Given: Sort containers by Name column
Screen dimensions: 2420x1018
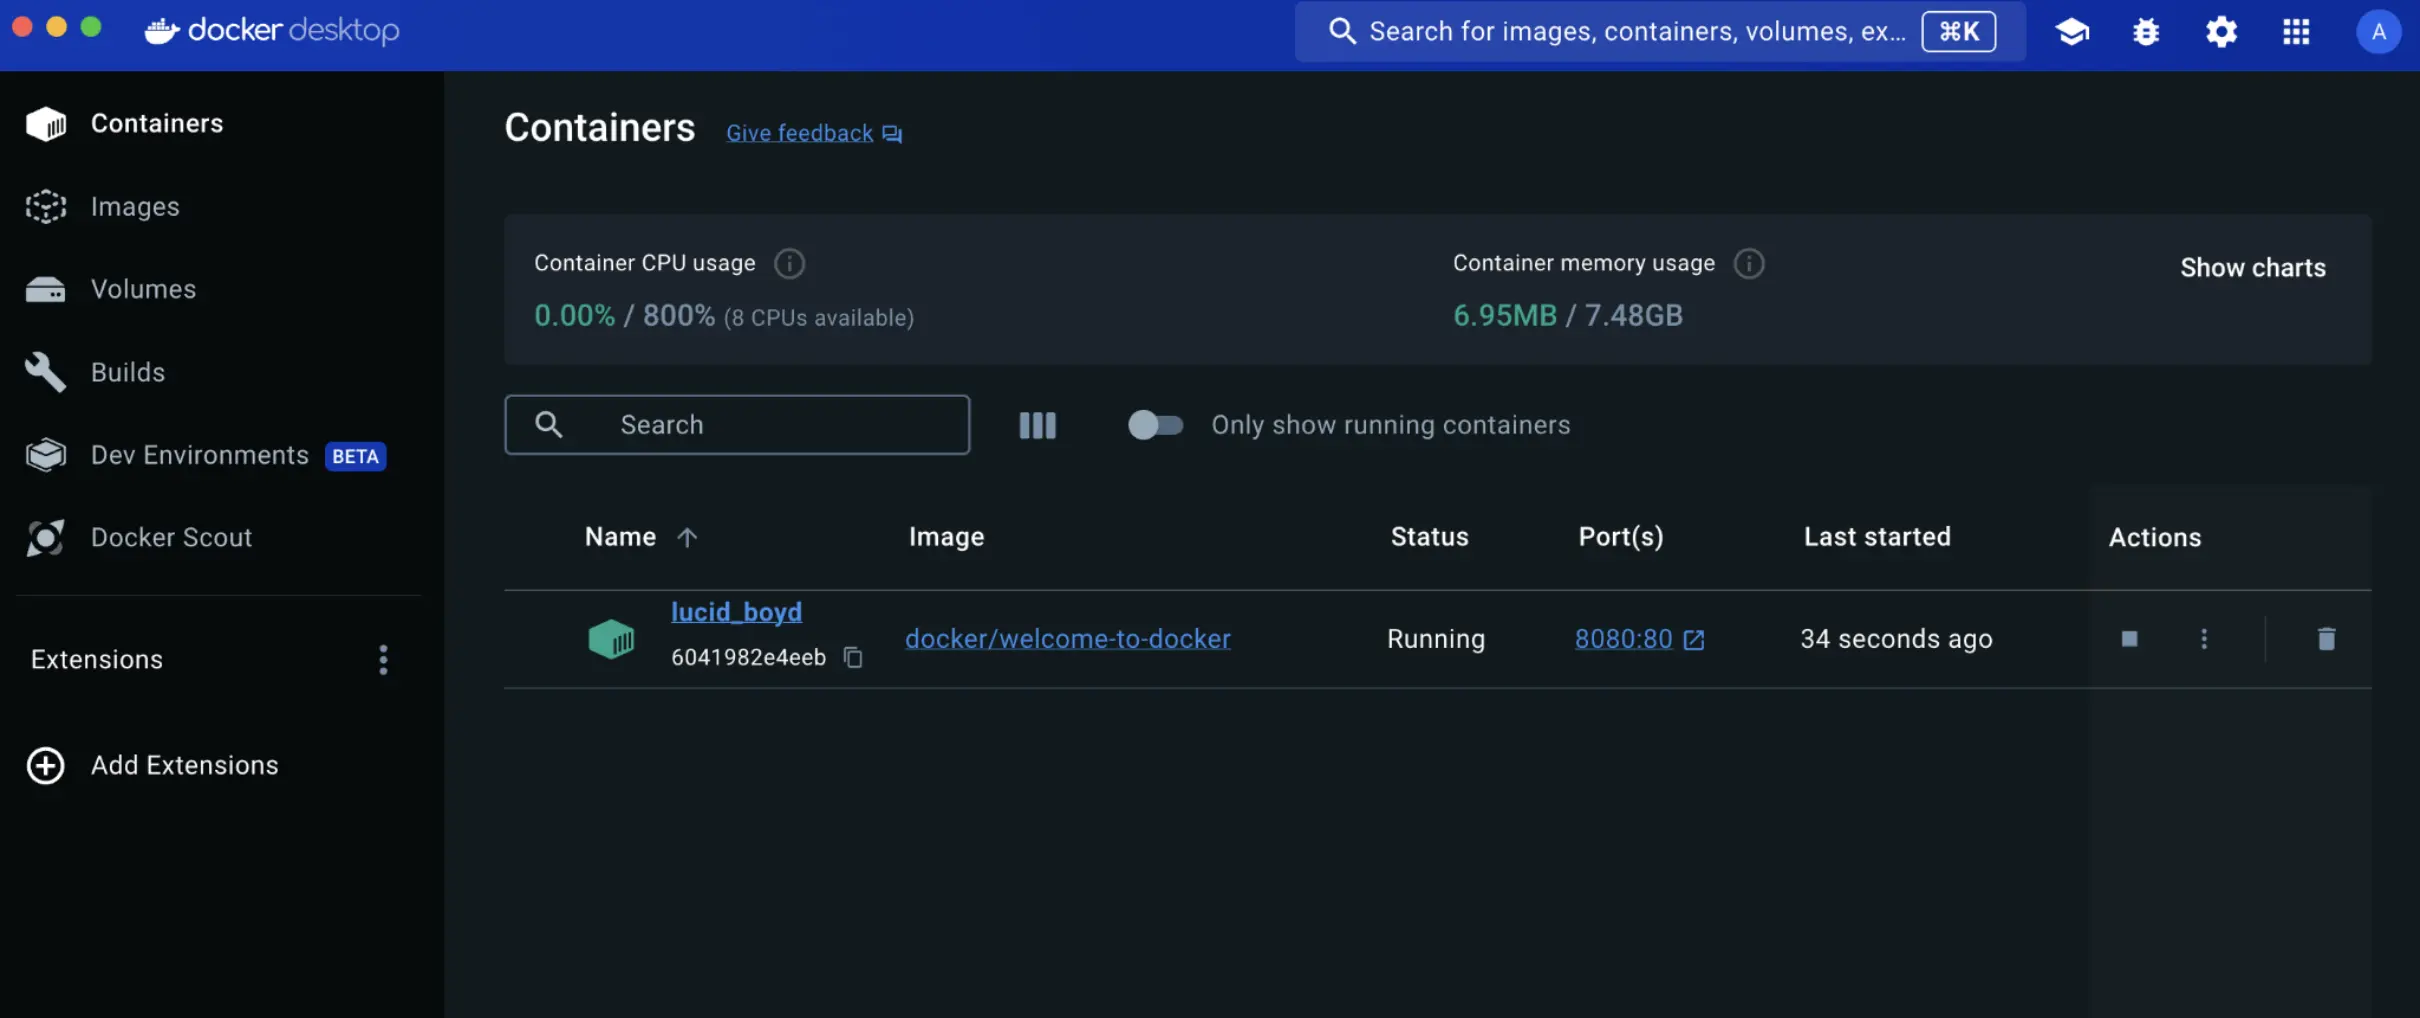Looking at the screenshot, I should [640, 536].
